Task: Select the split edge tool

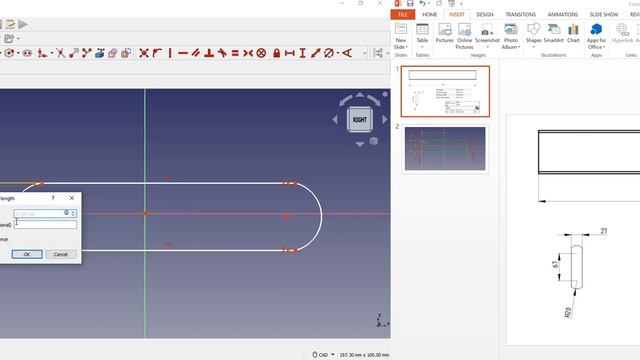Action: 87,53
